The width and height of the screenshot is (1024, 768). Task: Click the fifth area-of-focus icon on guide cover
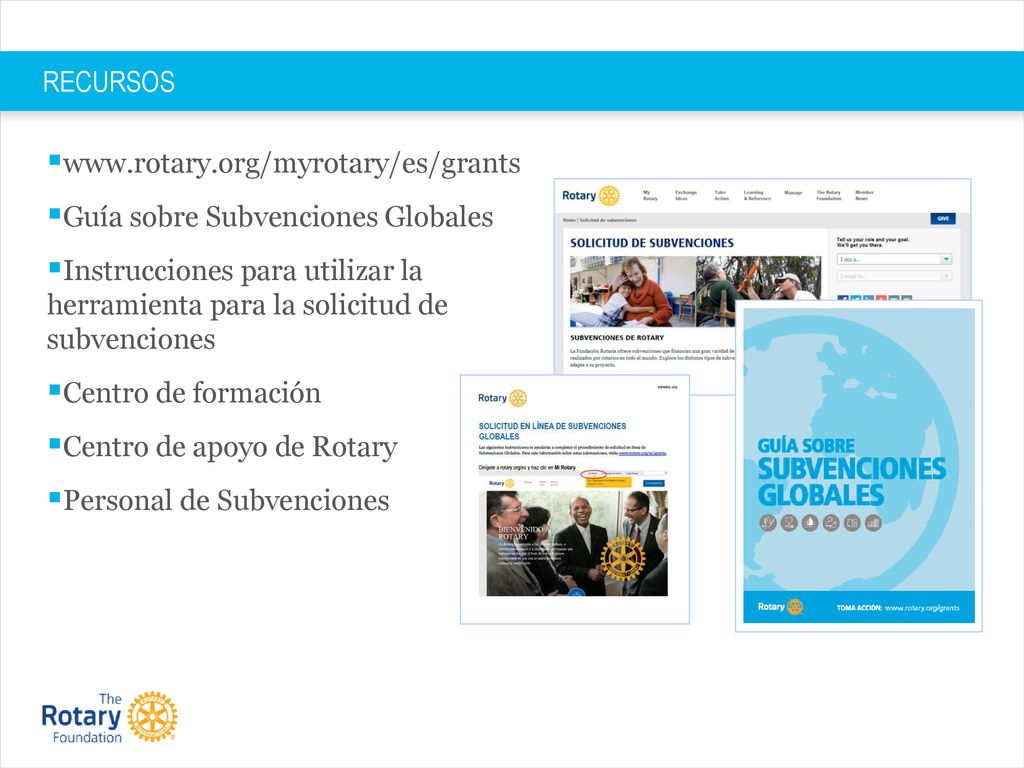click(852, 522)
